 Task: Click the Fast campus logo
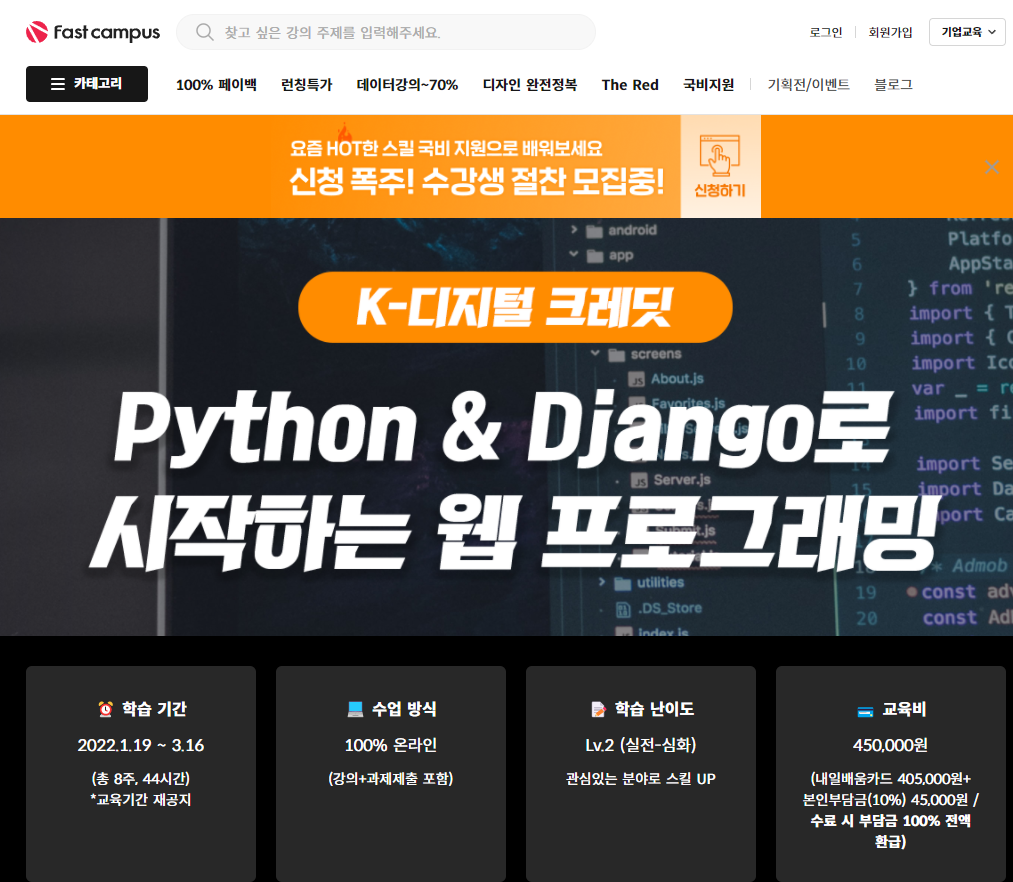tap(93, 32)
